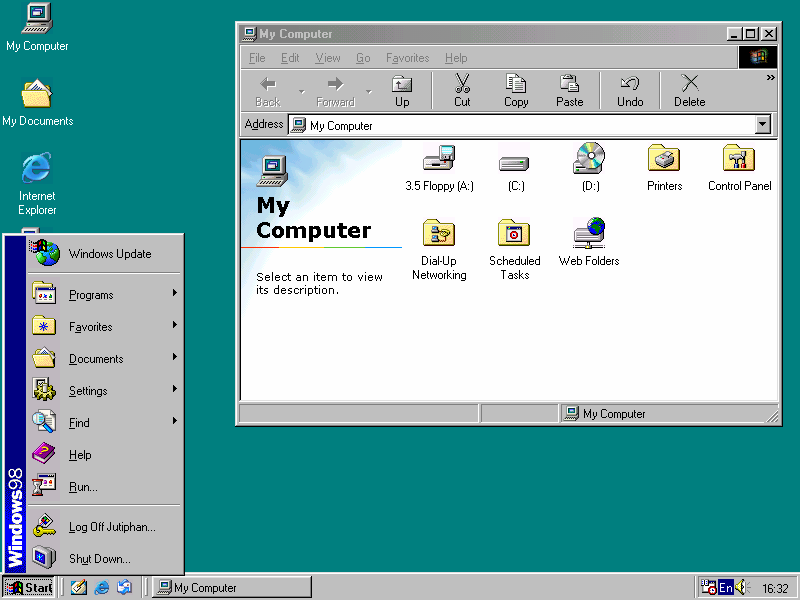Open the Go menu

[363, 58]
